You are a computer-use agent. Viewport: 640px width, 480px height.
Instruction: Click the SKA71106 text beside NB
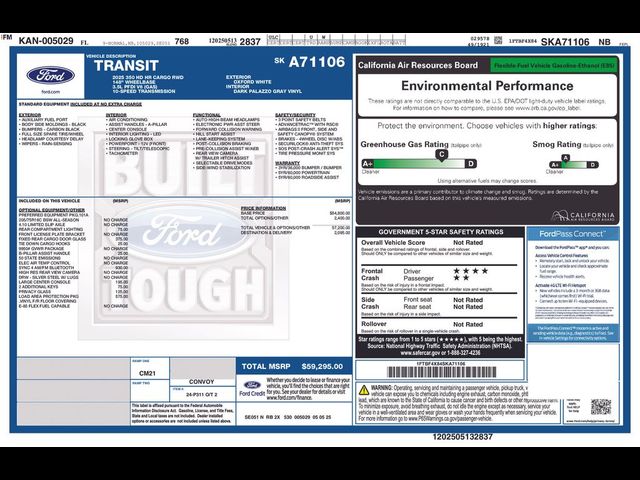click(565, 42)
